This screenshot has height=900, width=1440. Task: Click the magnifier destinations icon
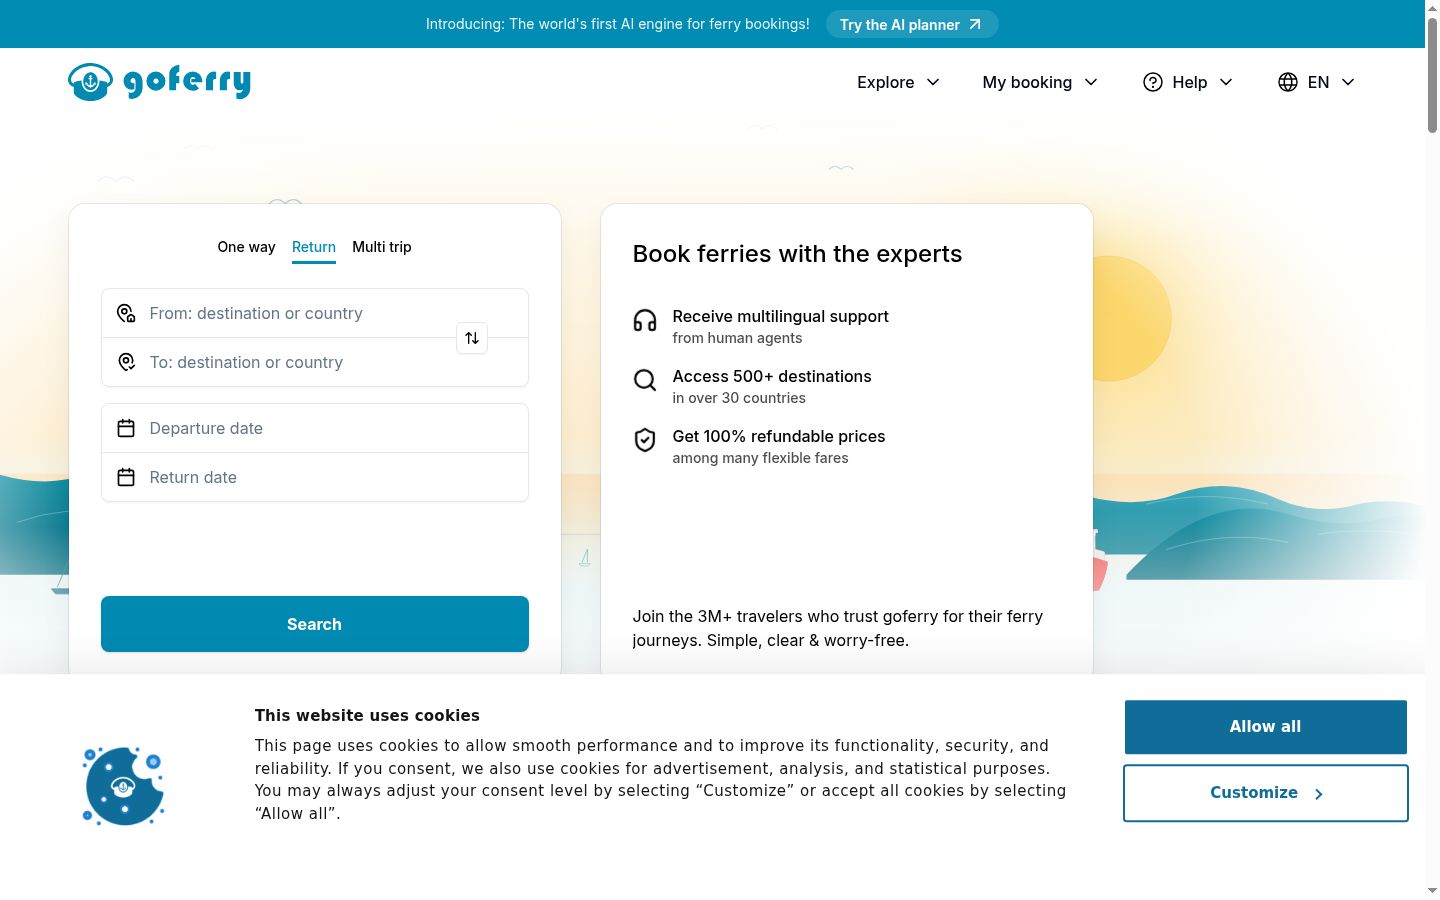(x=645, y=380)
